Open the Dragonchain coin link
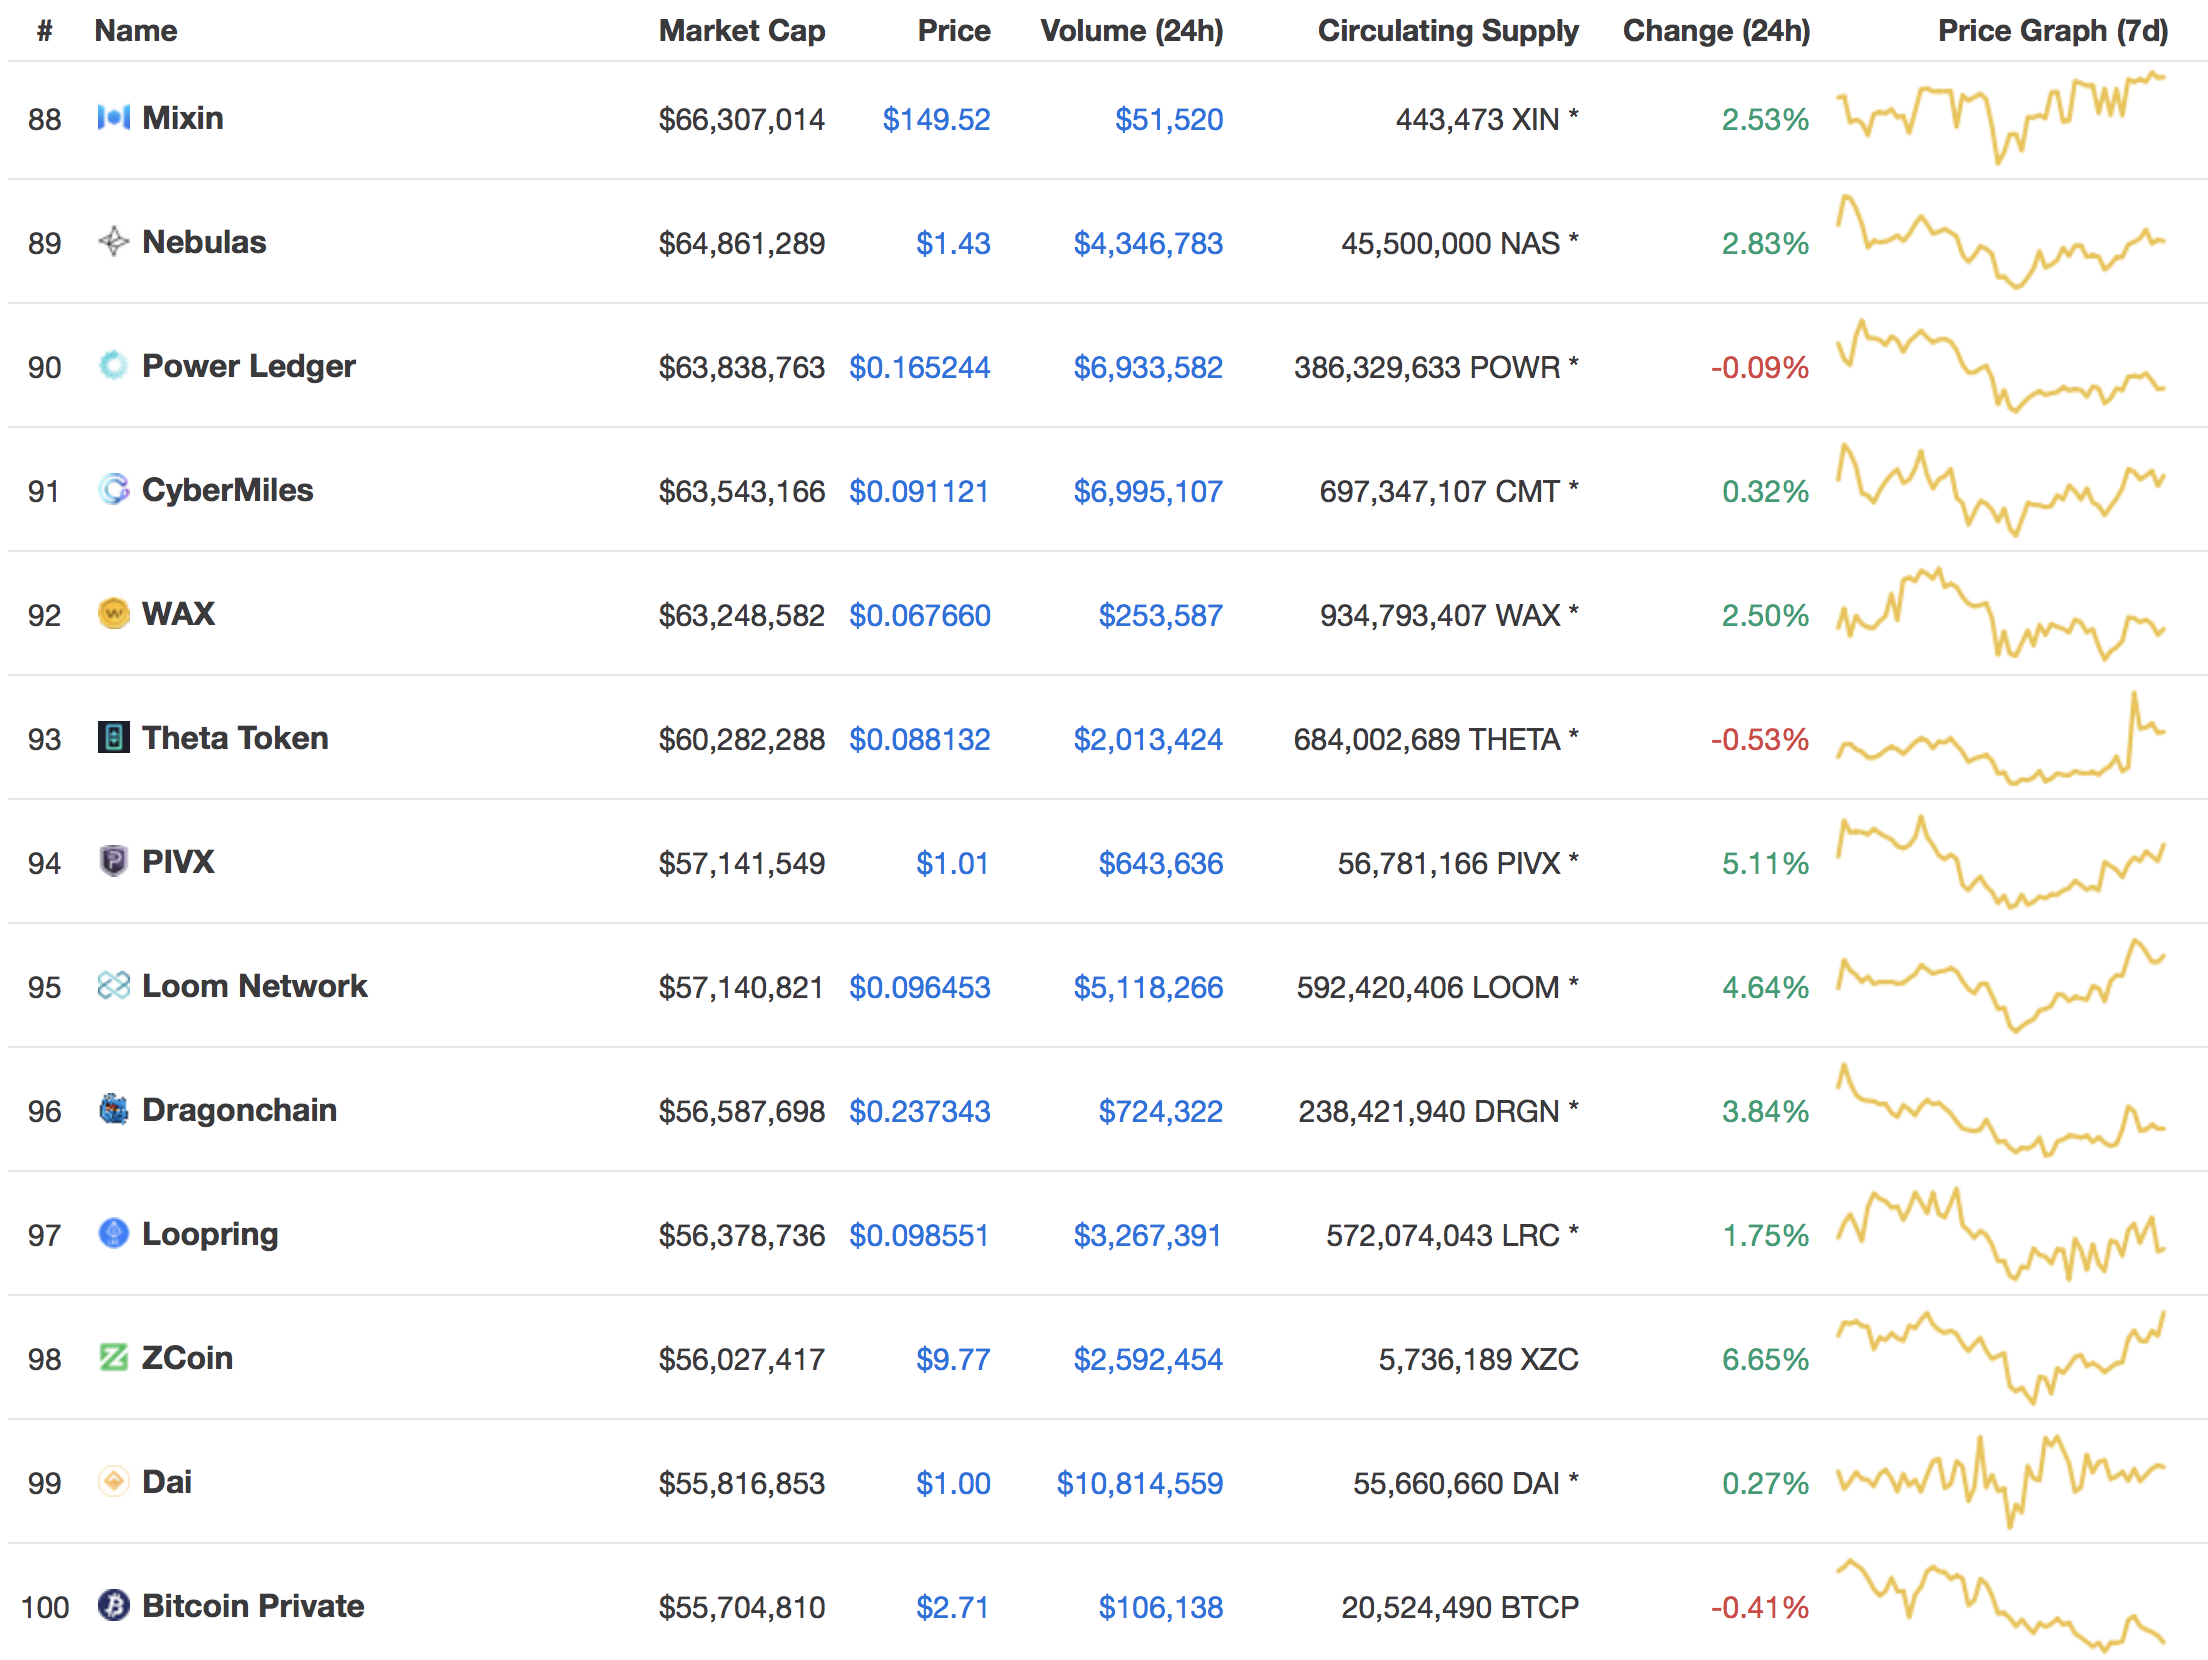Screen dimensions: 2208x1660 pos(240,1110)
